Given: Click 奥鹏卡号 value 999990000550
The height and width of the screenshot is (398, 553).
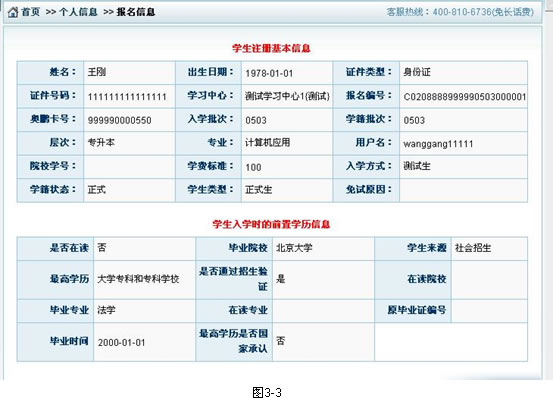Looking at the screenshot, I should coord(120,121).
